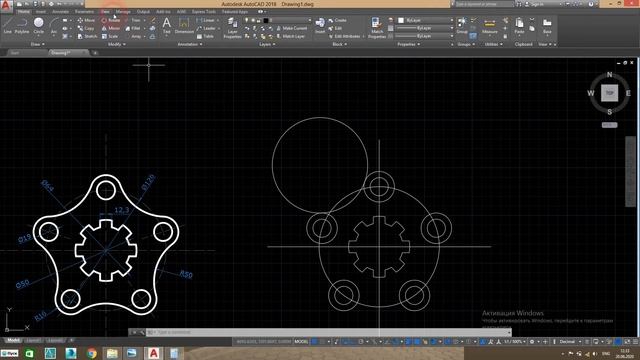Expand the Modify panel
Image resolution: width=640 pixels, height=360 pixels.
coord(116,44)
